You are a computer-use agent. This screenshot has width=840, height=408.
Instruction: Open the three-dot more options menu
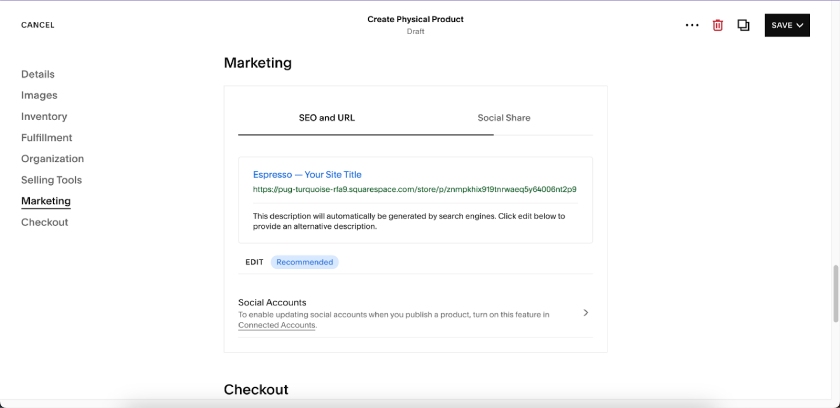pyautogui.click(x=692, y=25)
